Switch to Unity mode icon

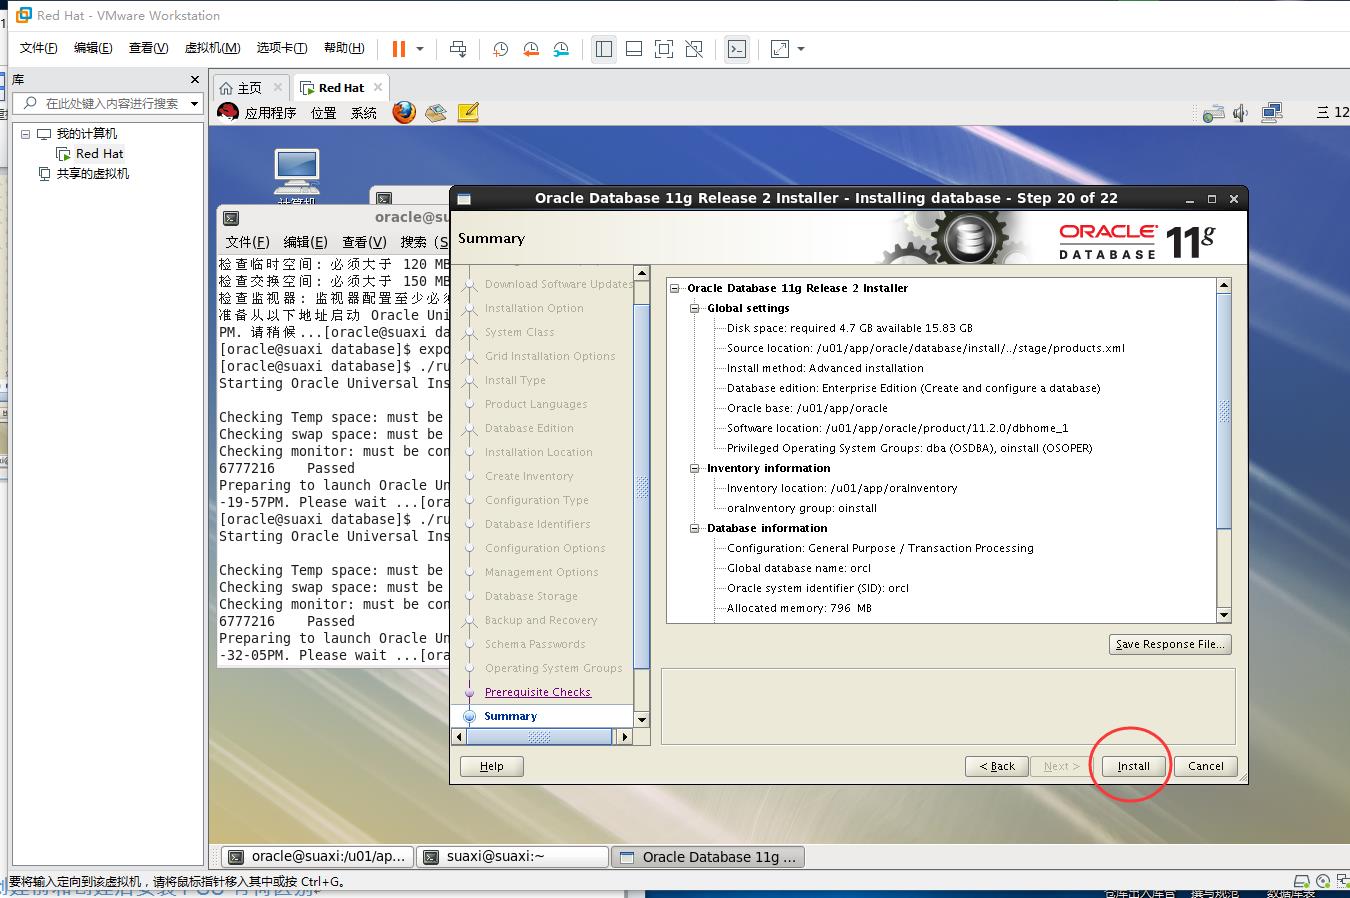click(x=694, y=49)
